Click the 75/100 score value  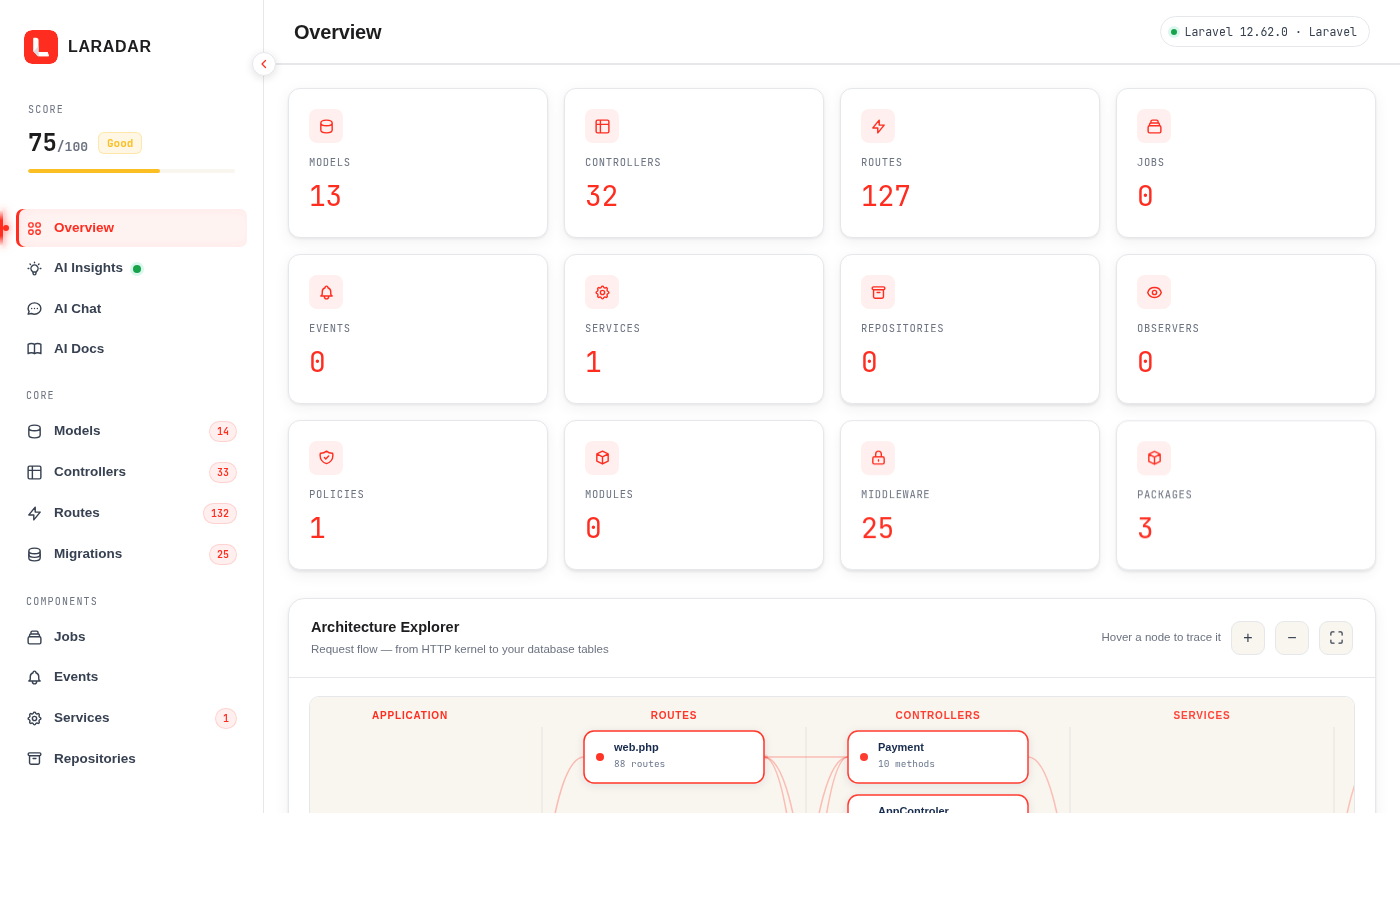tap(58, 144)
